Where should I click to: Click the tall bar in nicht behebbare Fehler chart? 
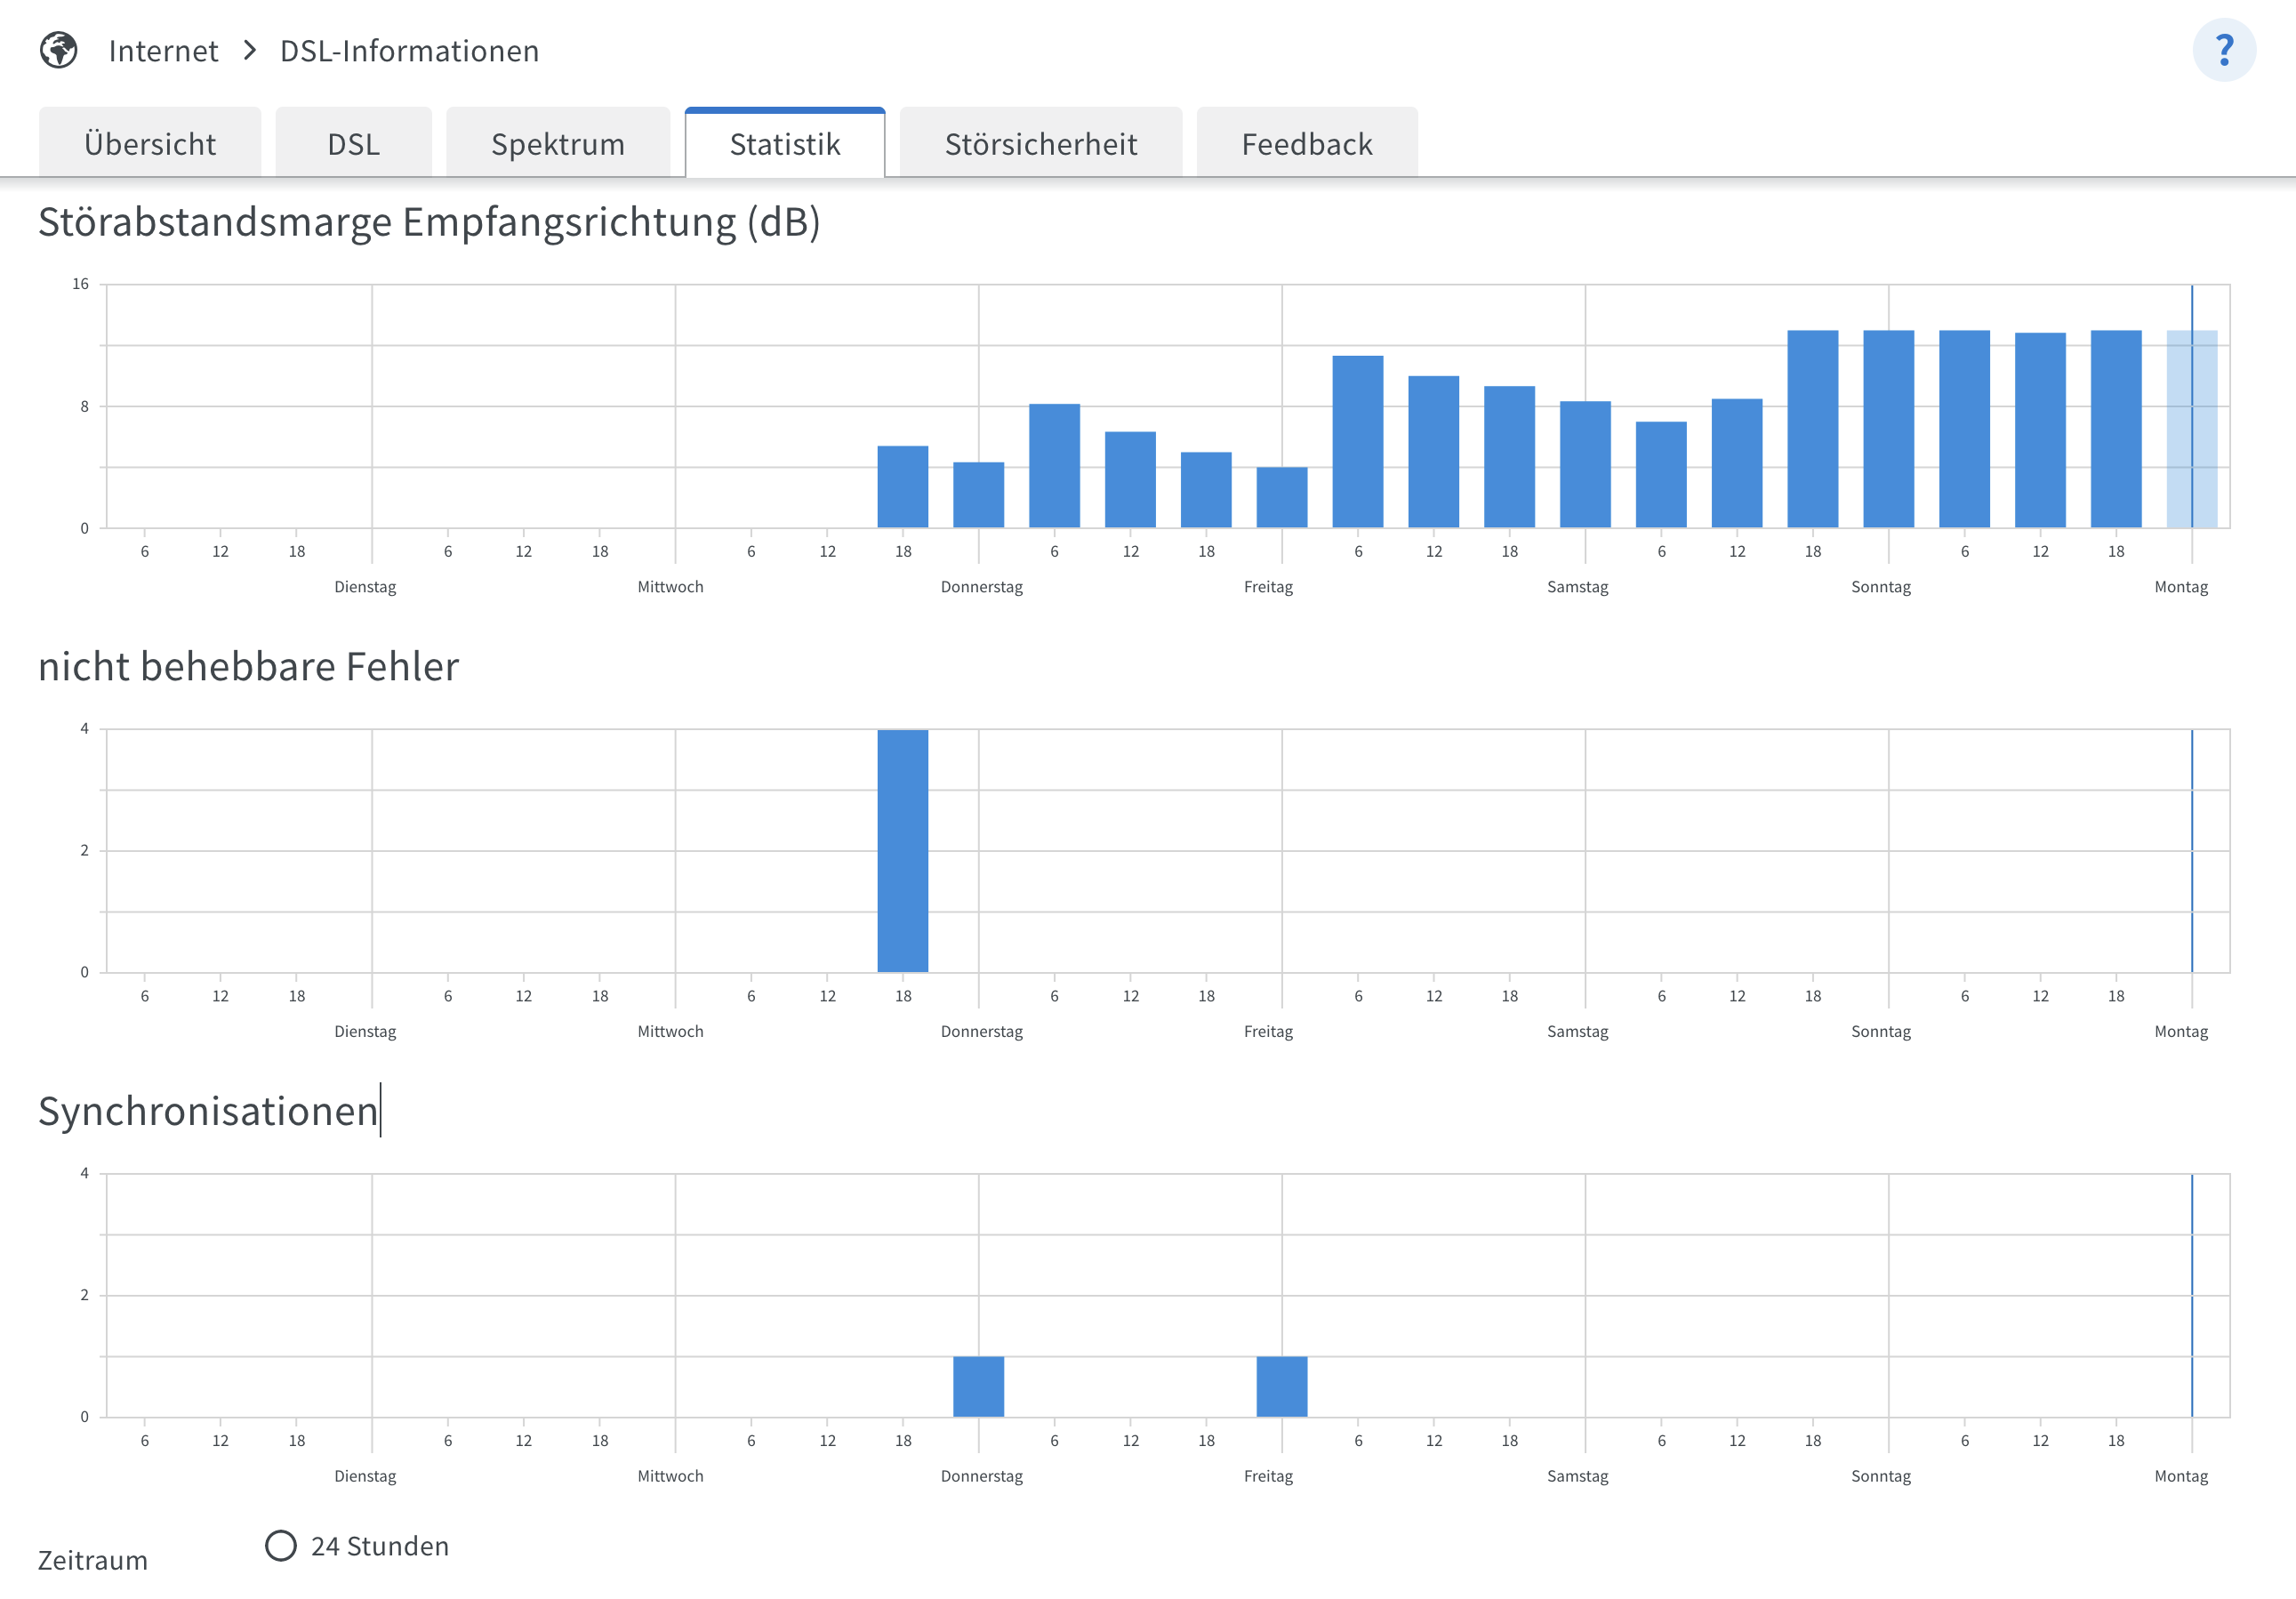(903, 850)
